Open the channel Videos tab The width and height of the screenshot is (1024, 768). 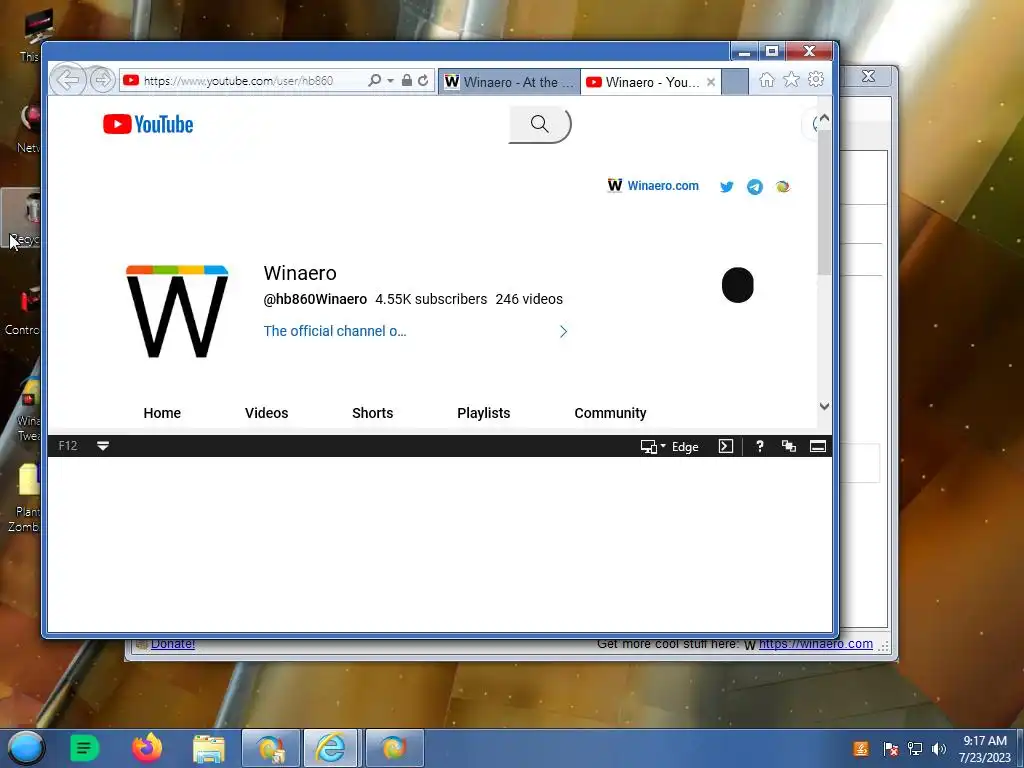[x=266, y=413]
